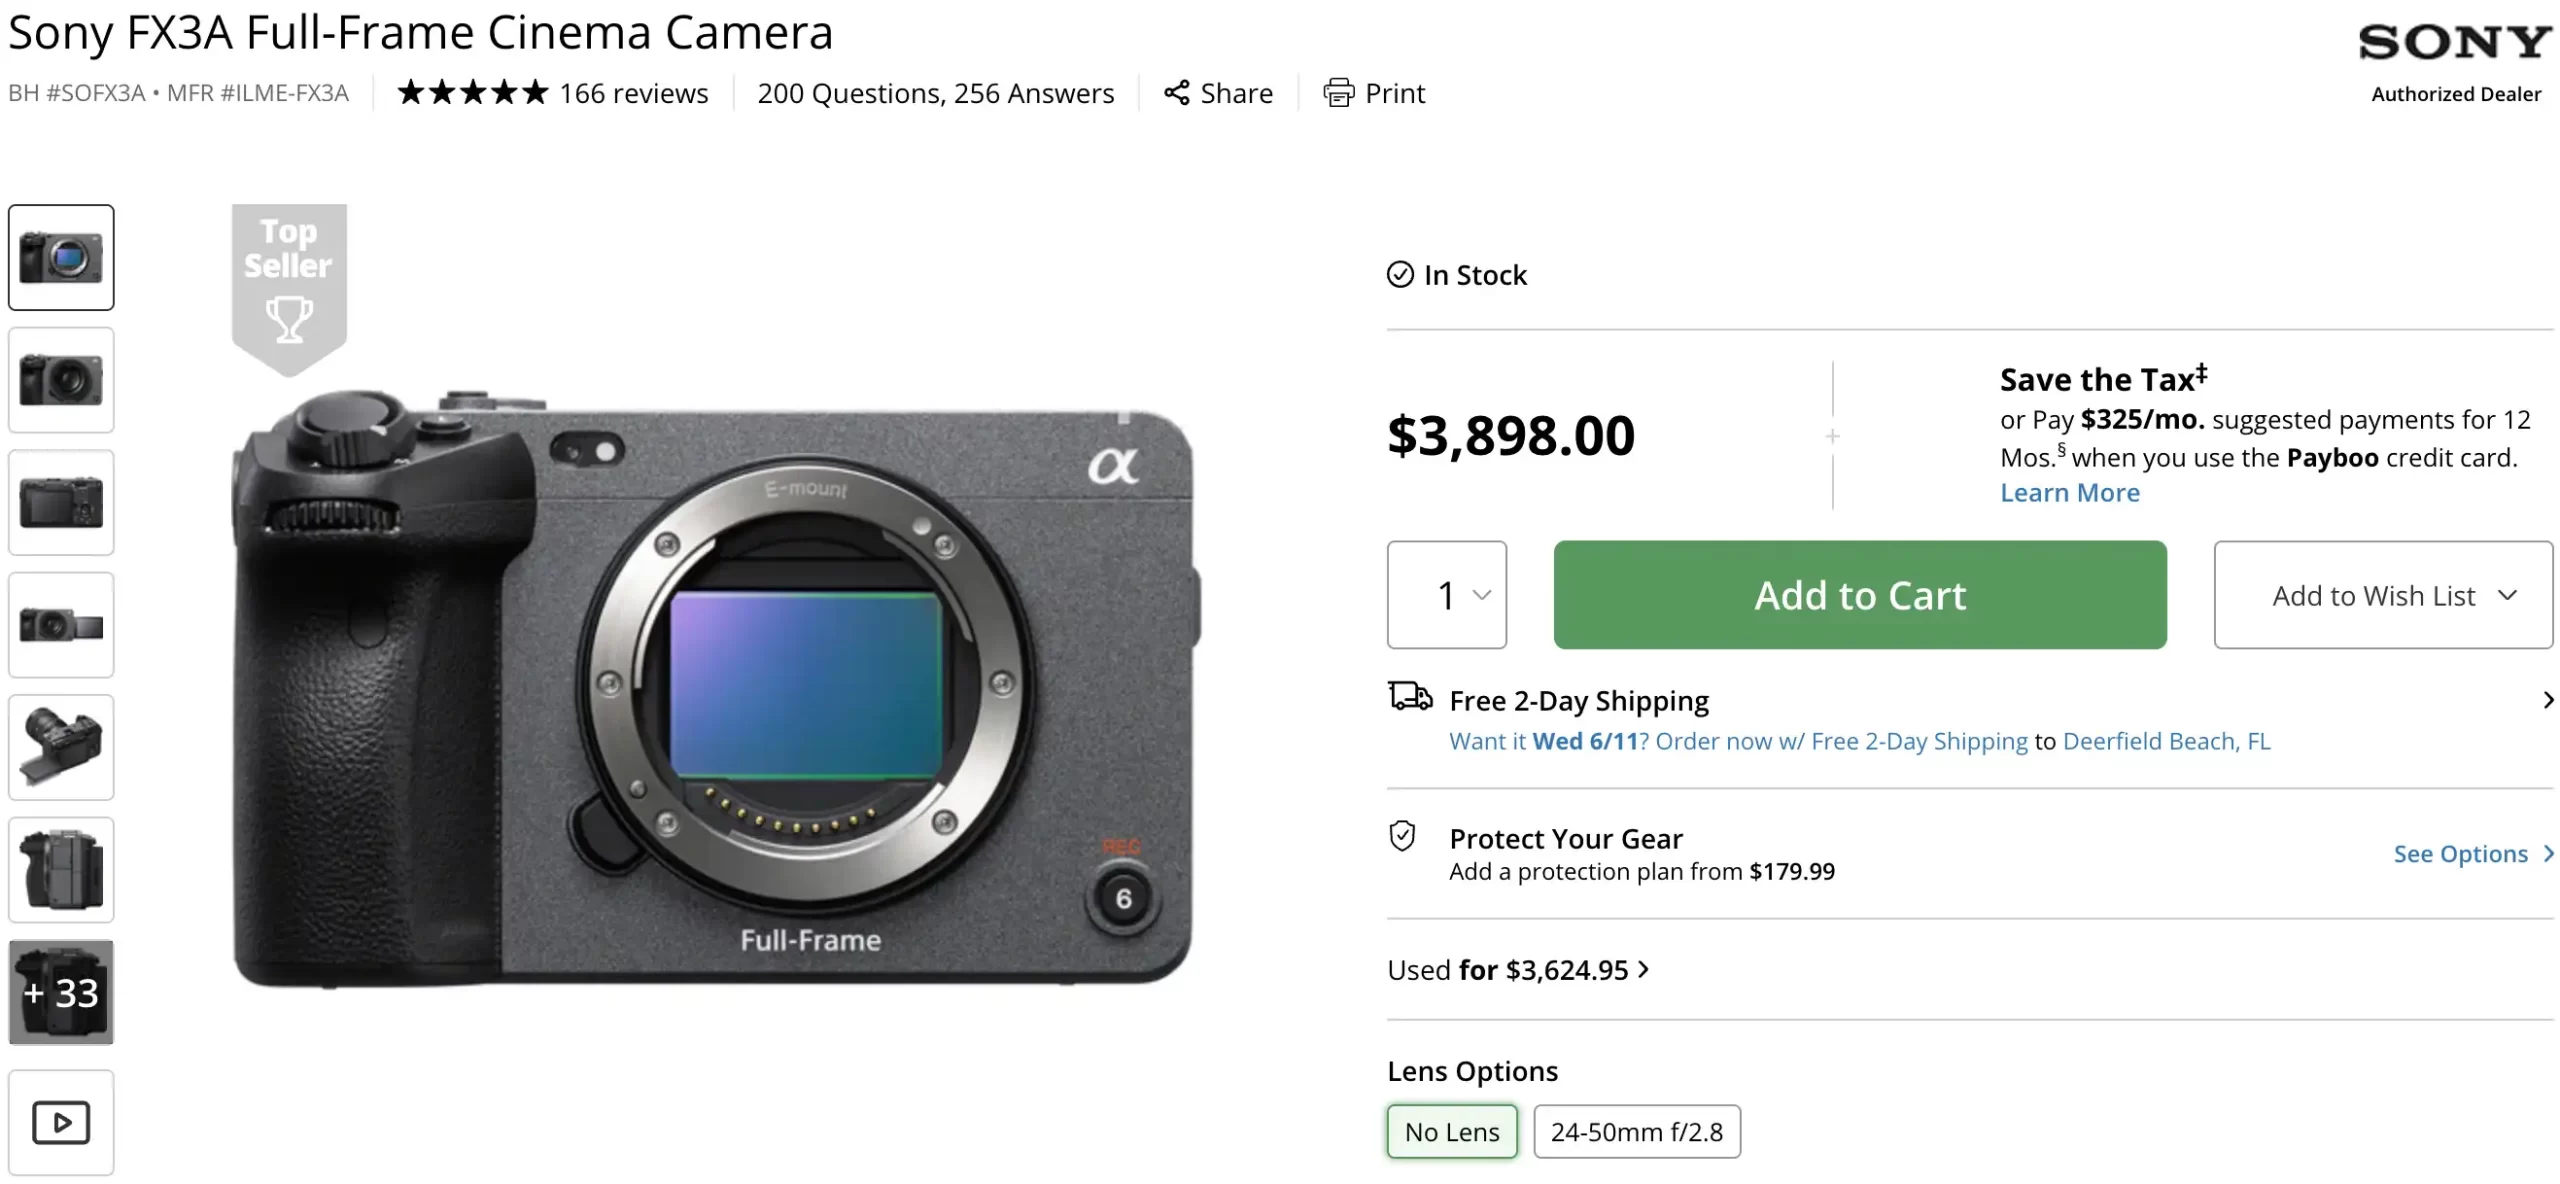Viewport: 2560px width, 1184px height.
Task: Click the Share icon
Action: [1177, 93]
